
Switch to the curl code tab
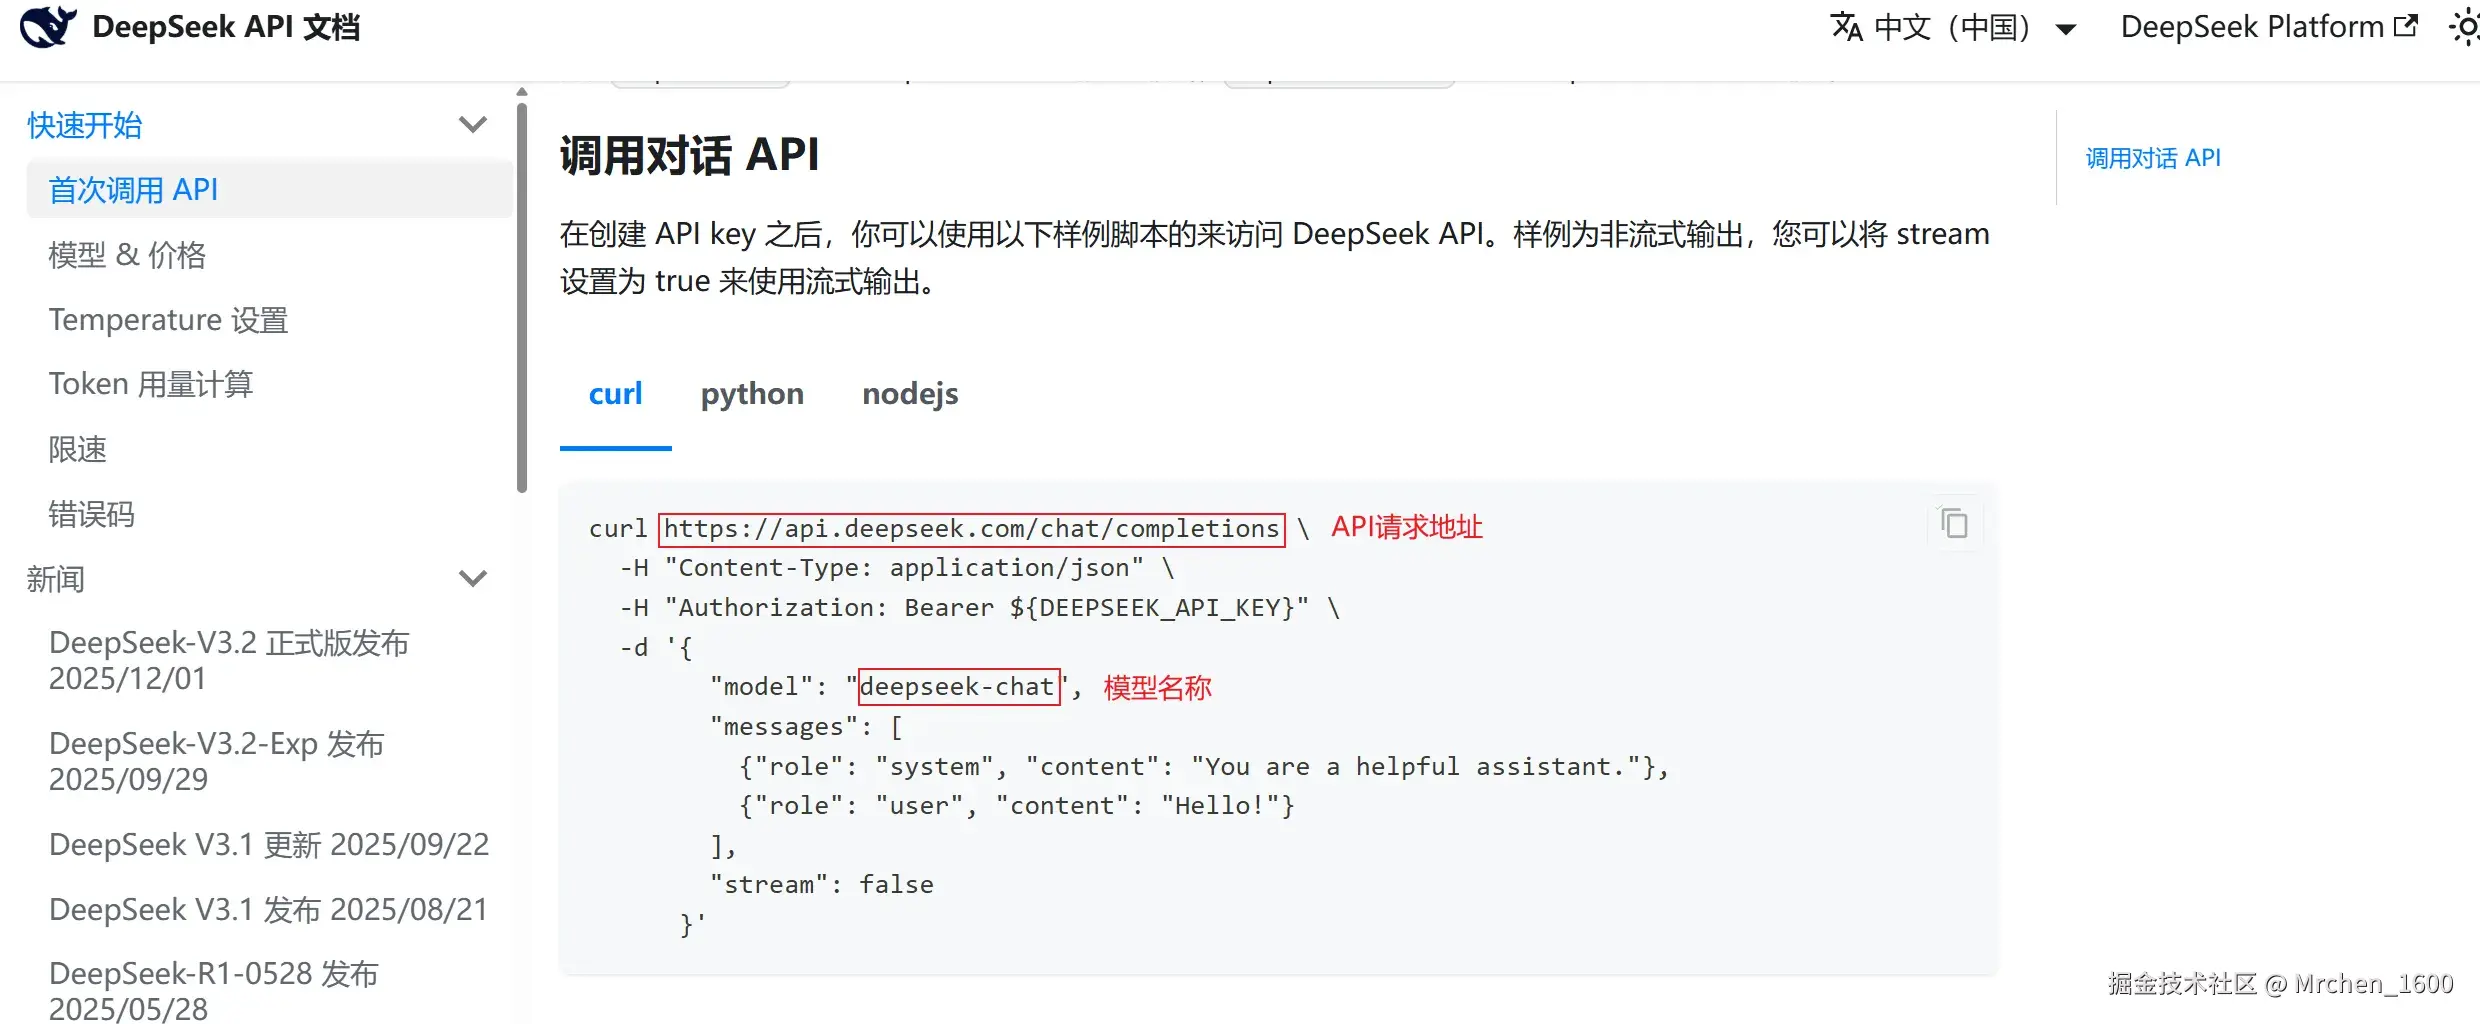(615, 394)
